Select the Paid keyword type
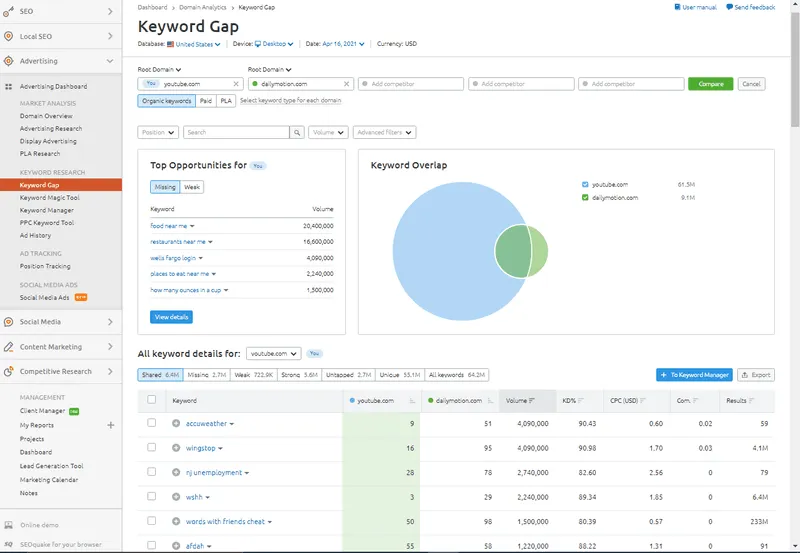Image resolution: width=800 pixels, height=553 pixels. coord(206,101)
